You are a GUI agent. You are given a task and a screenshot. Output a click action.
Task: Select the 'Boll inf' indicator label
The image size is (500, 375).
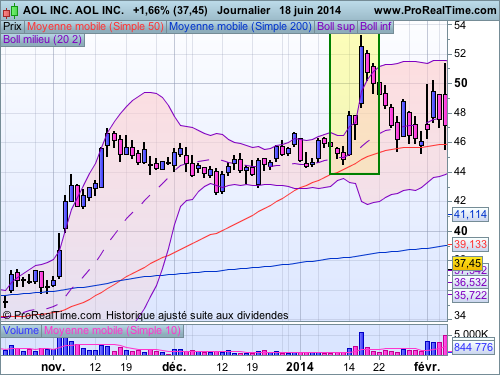tap(376, 26)
